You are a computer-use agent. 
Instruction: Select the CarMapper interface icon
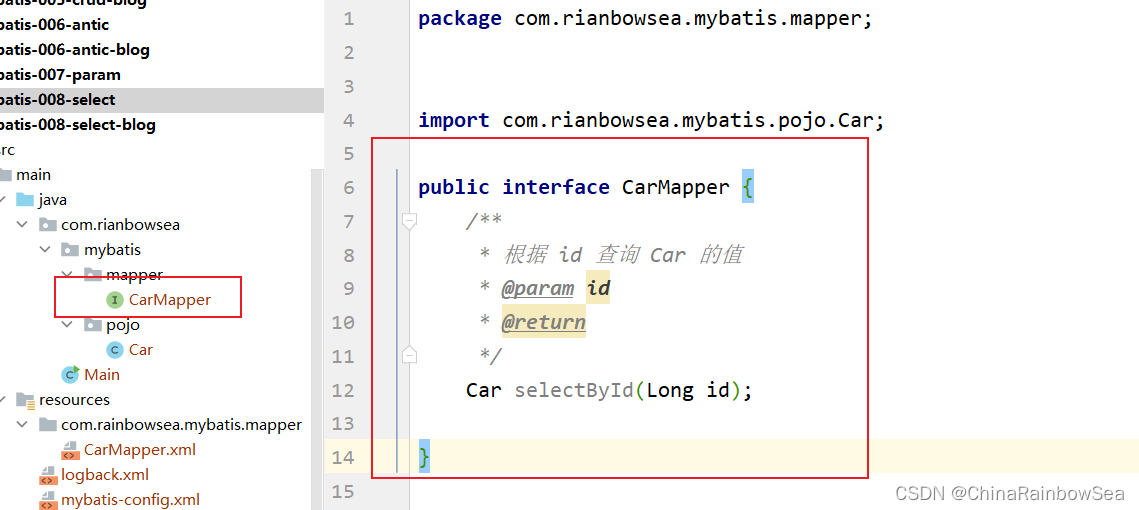pos(115,299)
